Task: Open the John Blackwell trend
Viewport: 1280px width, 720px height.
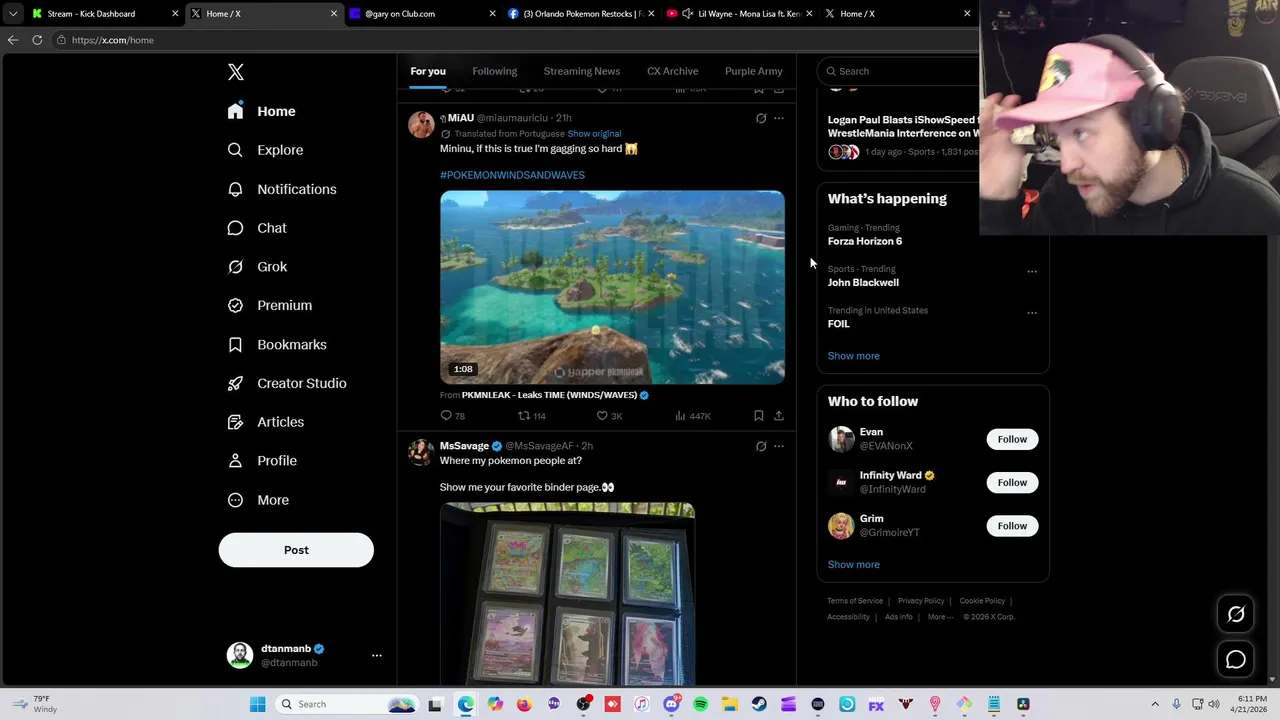Action: pyautogui.click(x=863, y=282)
